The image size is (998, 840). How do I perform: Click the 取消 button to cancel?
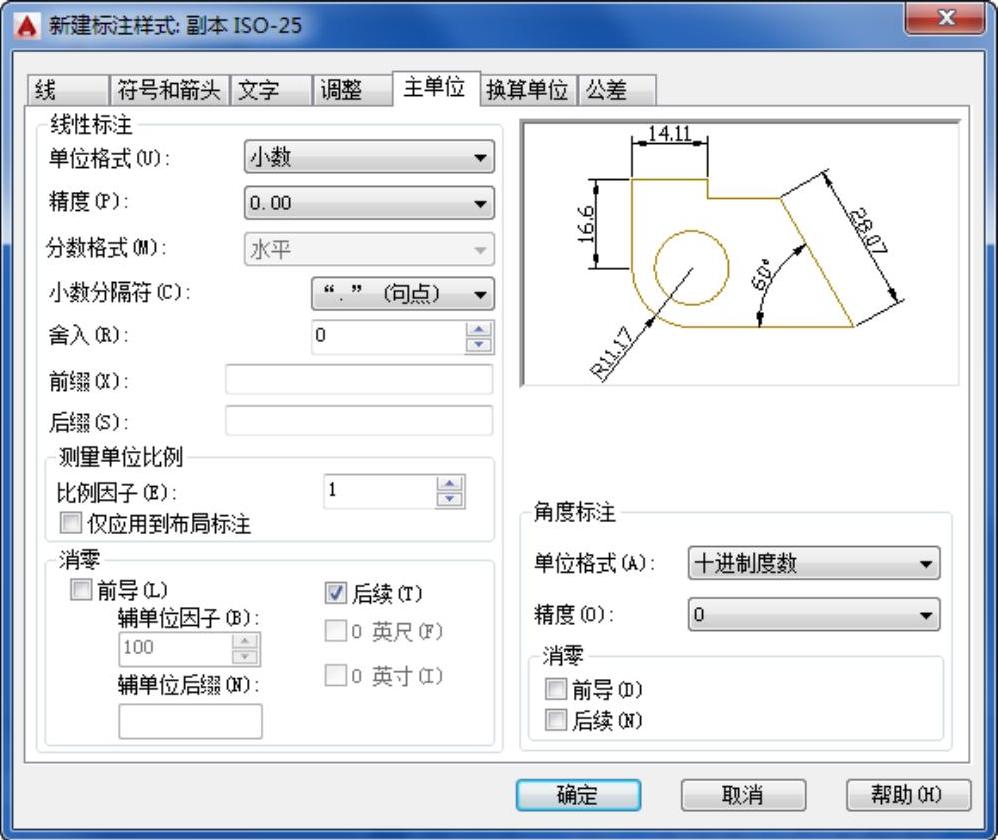pos(742,795)
